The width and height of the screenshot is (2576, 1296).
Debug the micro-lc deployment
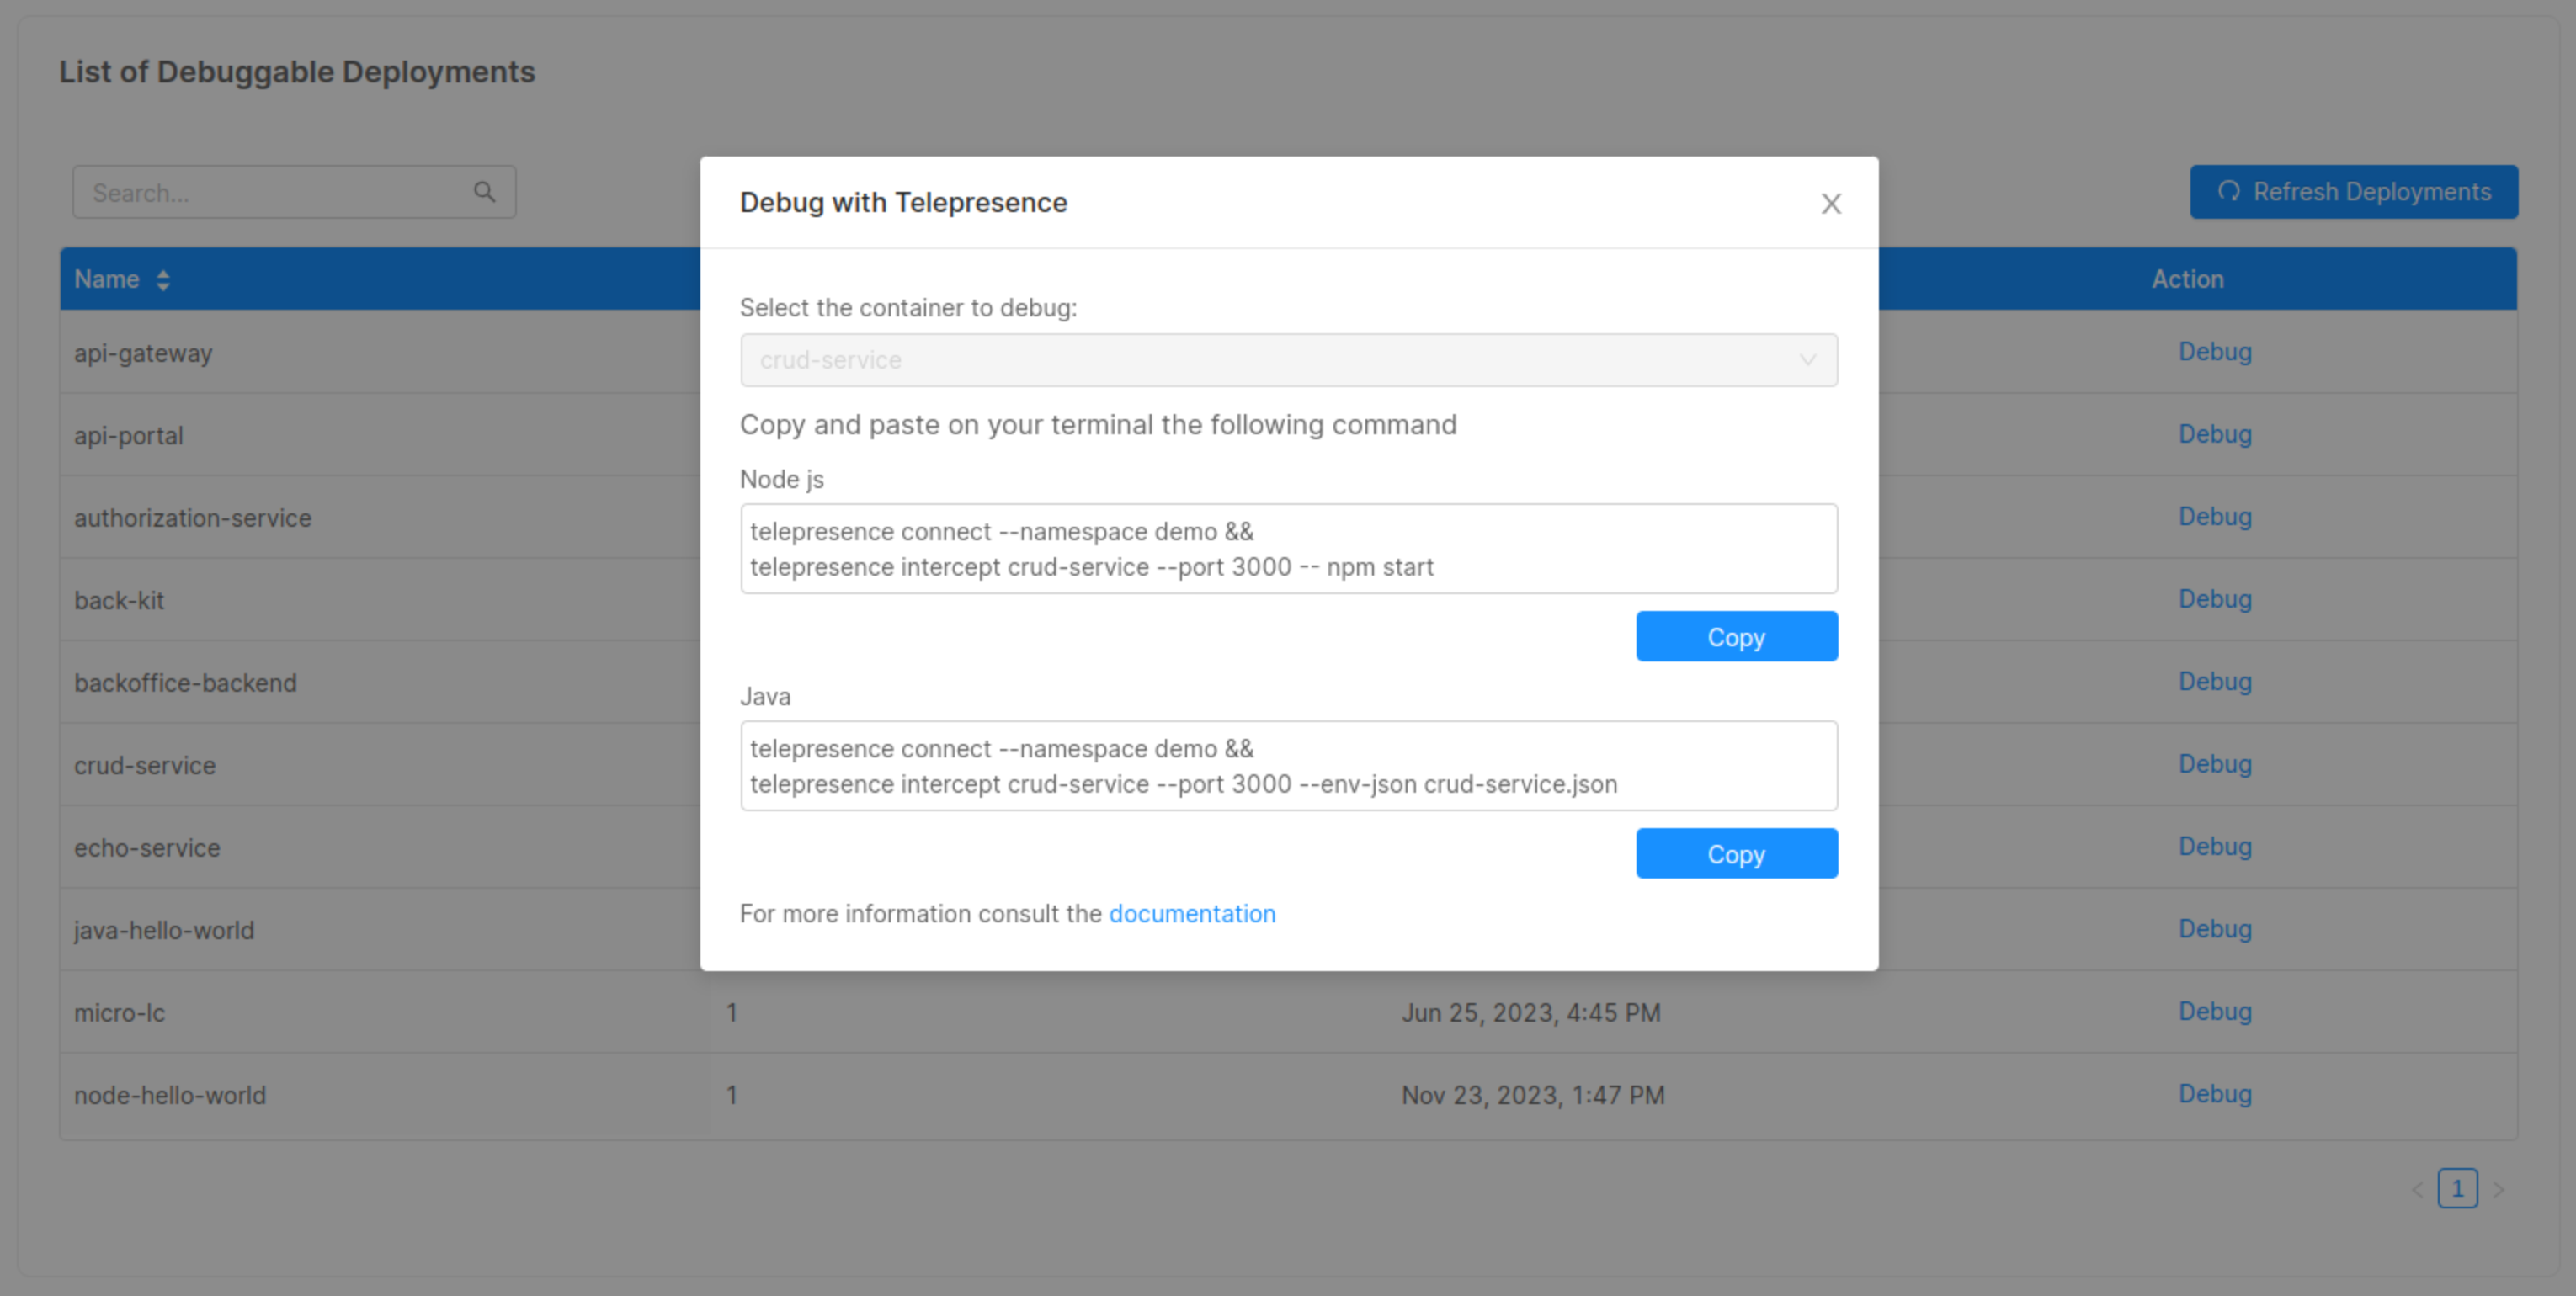click(x=2214, y=1011)
